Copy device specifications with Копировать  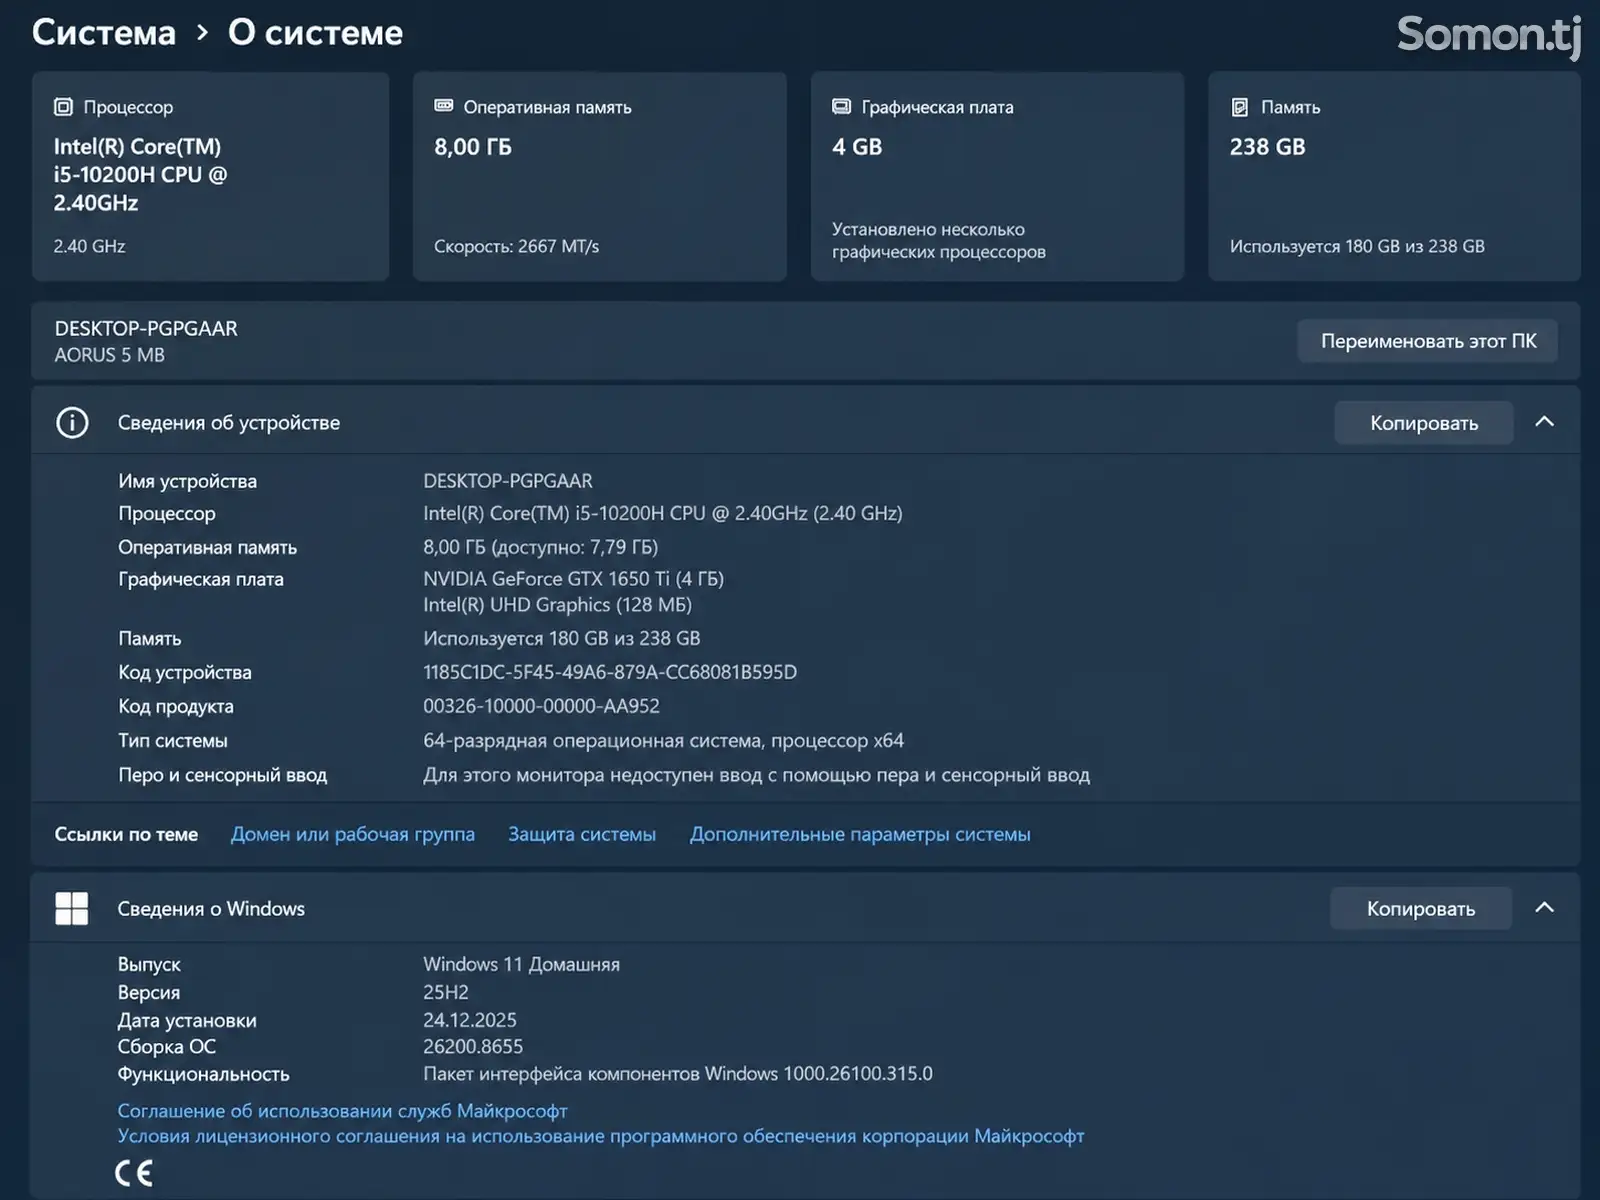coord(1424,423)
